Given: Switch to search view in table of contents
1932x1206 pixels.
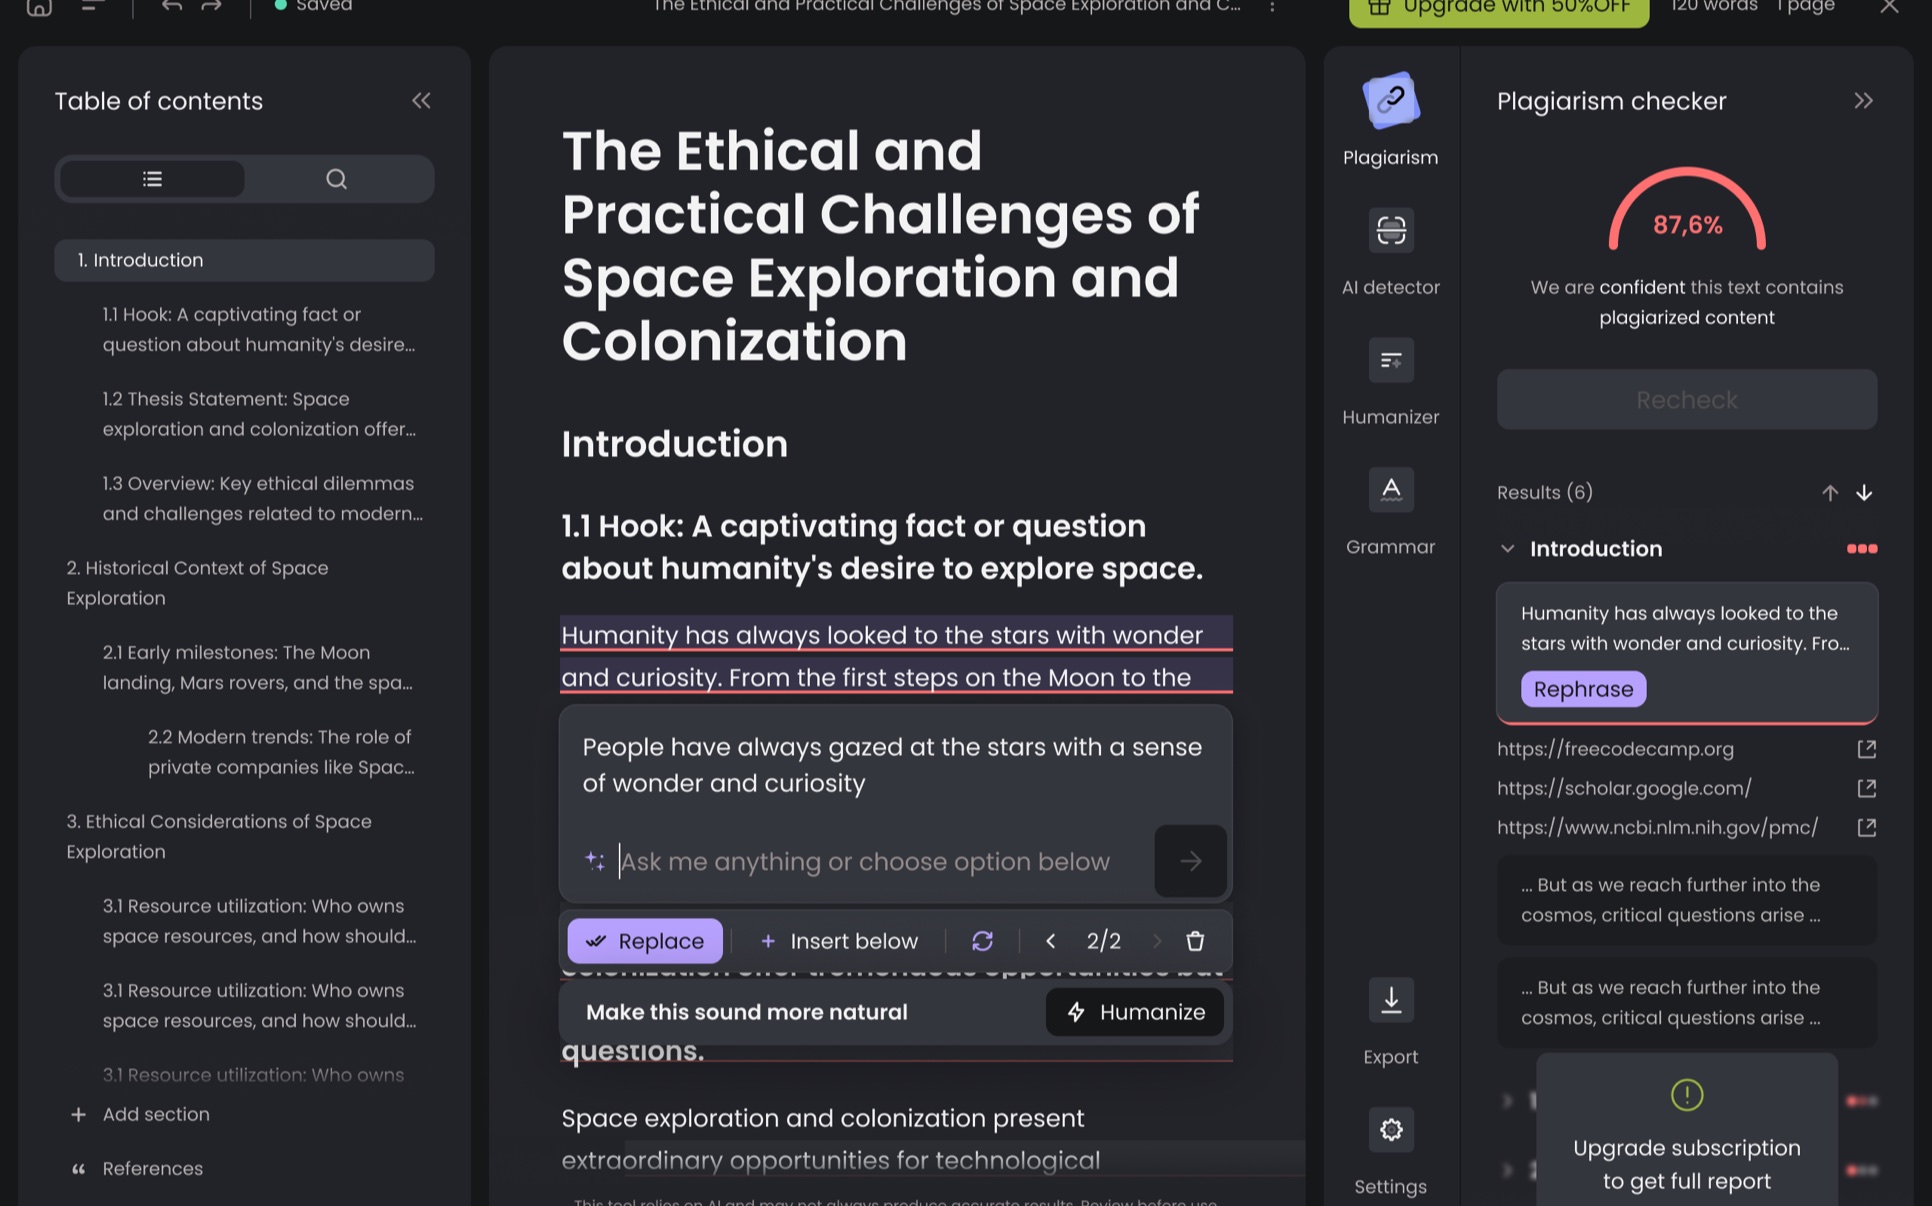Looking at the screenshot, I should click(337, 179).
